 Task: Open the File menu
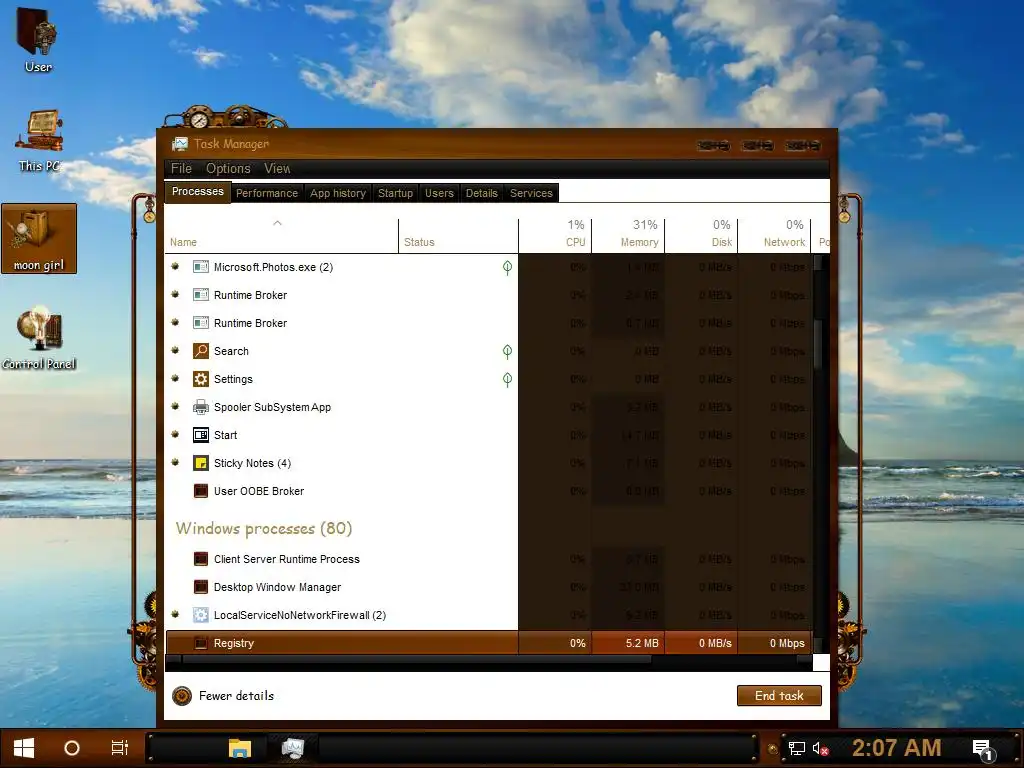click(x=182, y=168)
